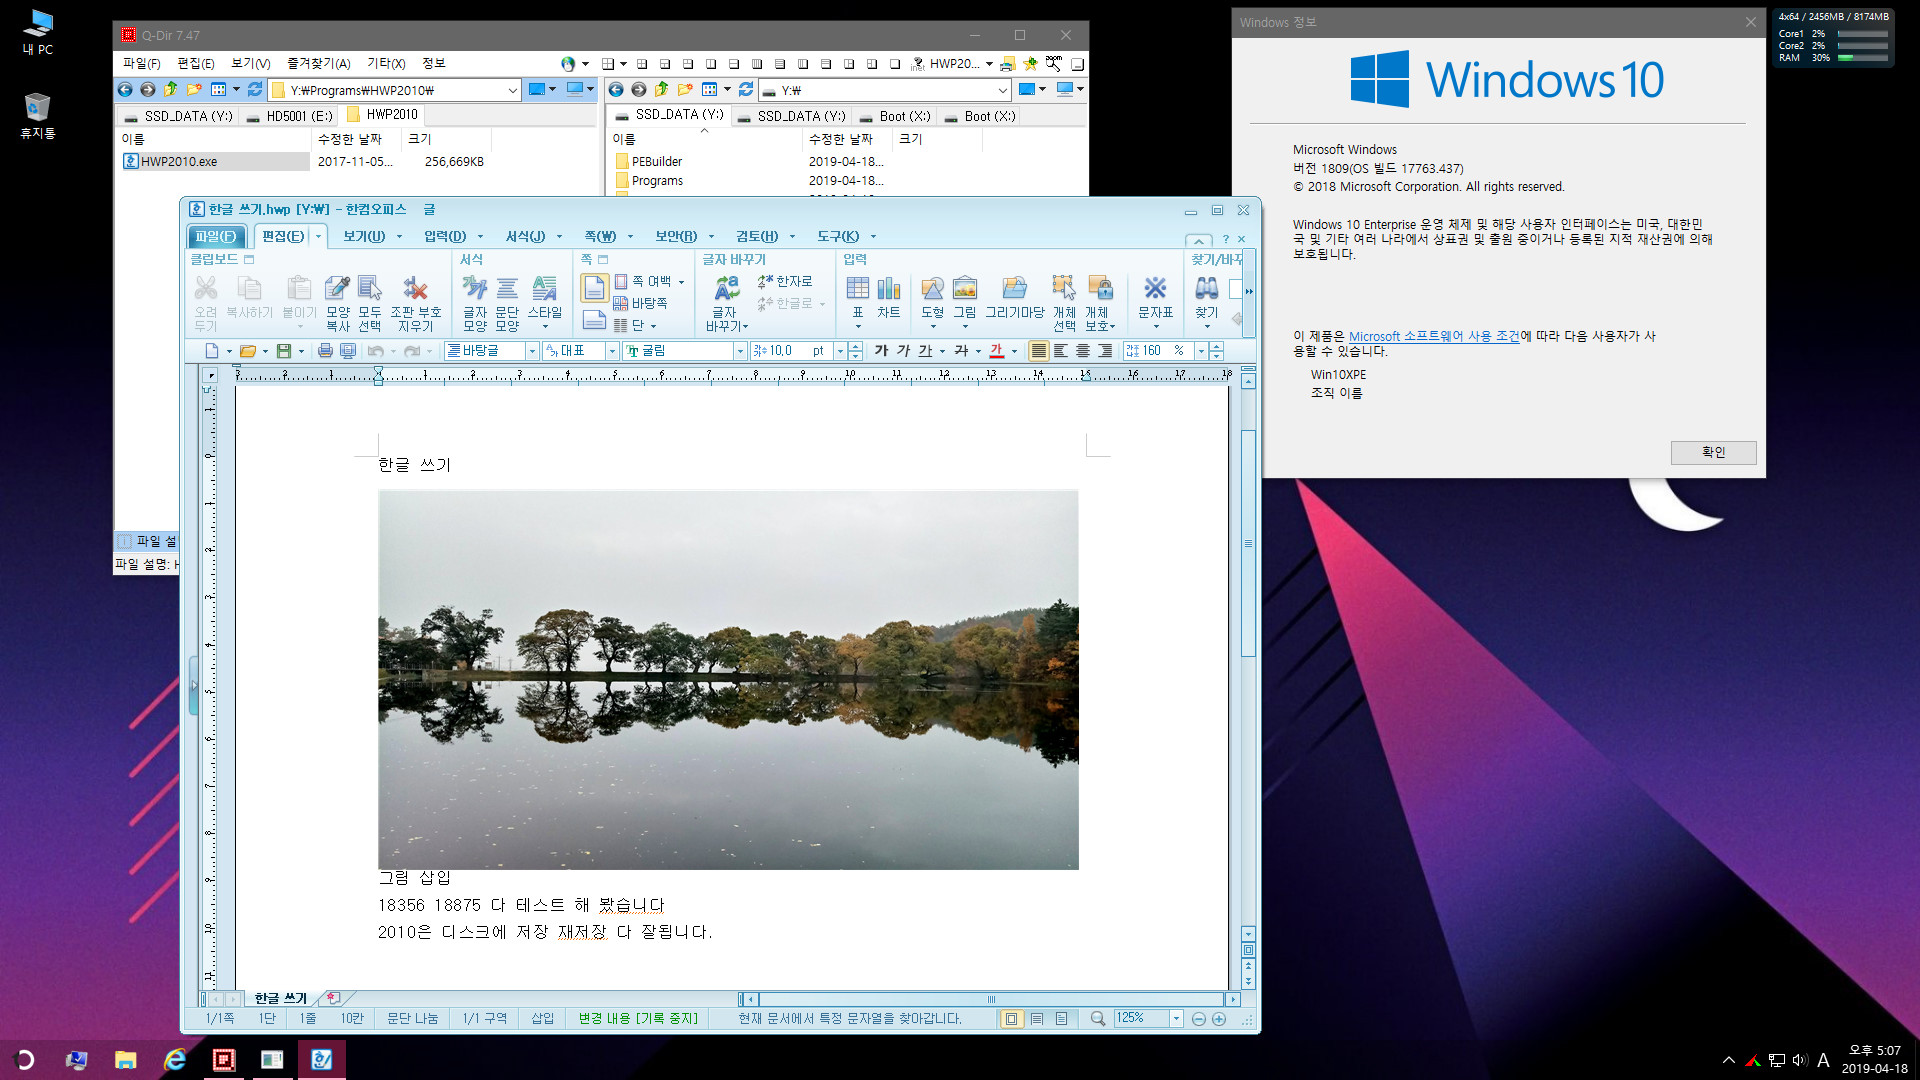The image size is (1920, 1080).
Task: Open Microsoft 소프트웨어 사용 조건 link
Action: pos(1434,337)
